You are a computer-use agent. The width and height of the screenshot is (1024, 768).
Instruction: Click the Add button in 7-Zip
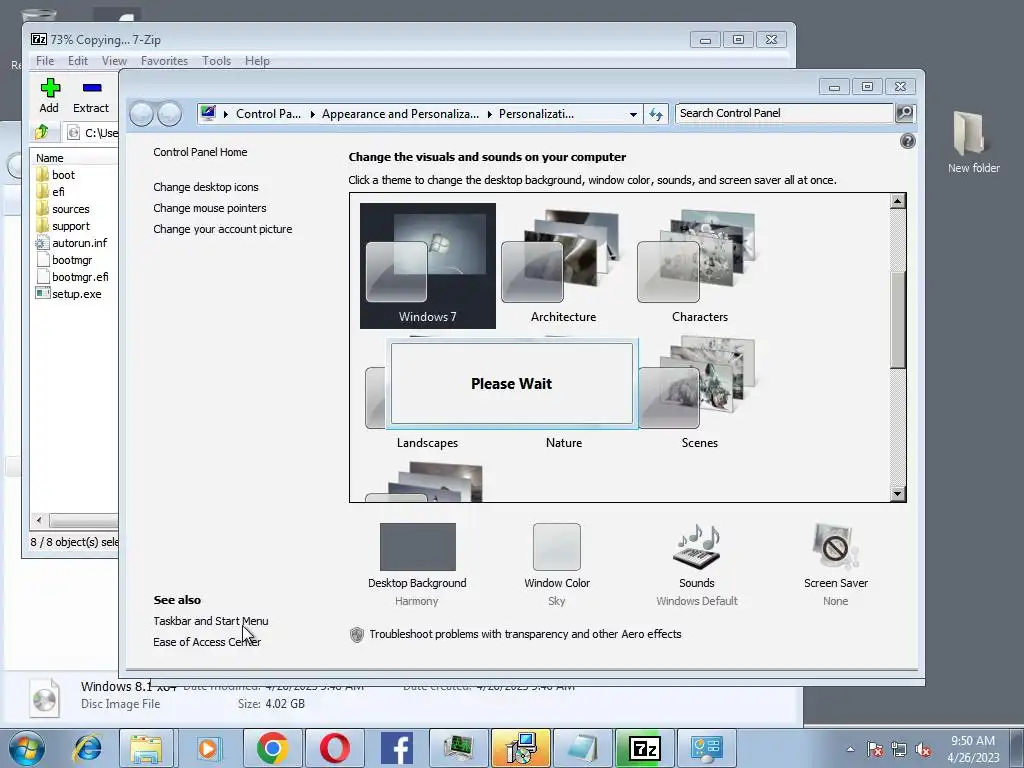[49, 95]
